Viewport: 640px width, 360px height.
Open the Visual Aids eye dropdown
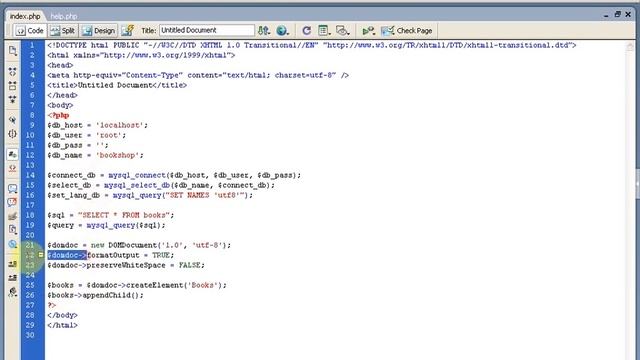(x=342, y=31)
